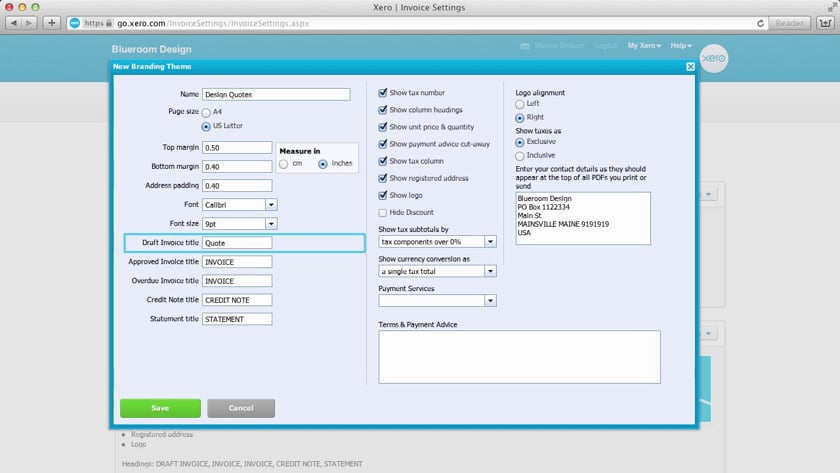Viewport: 840px width, 473px height.
Task: Show taxes as Exclusive
Action: (x=520, y=142)
